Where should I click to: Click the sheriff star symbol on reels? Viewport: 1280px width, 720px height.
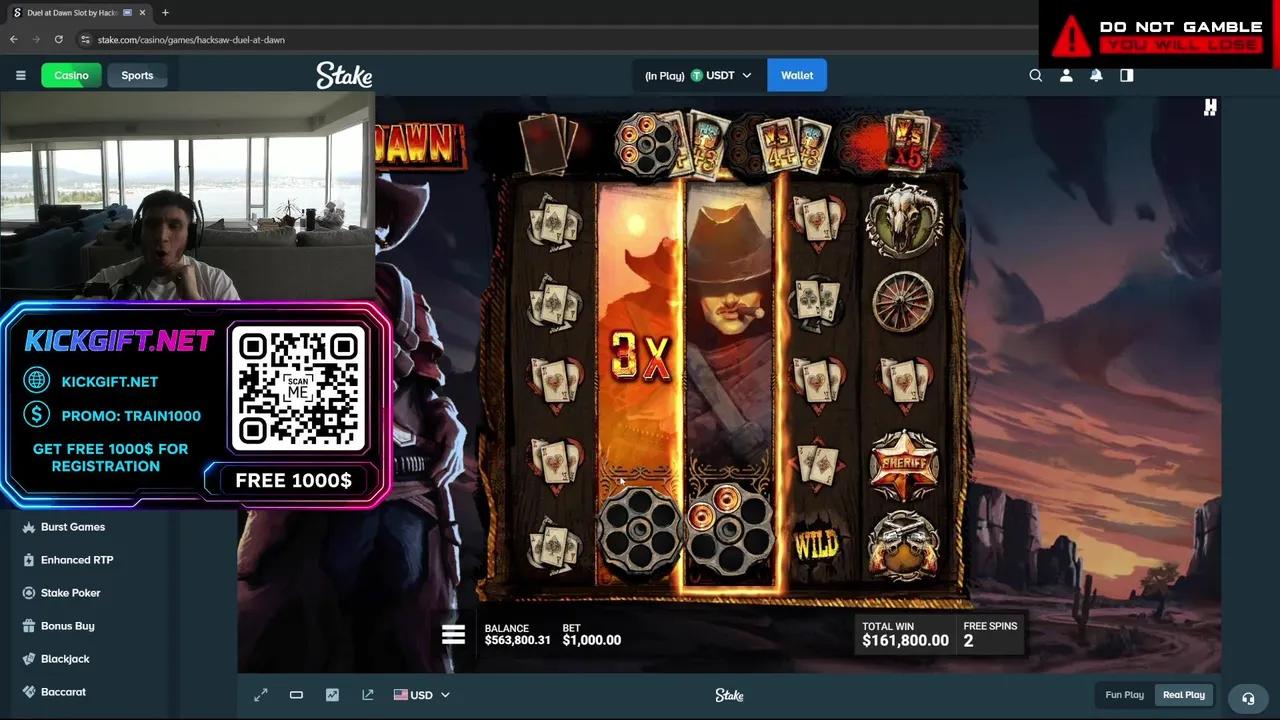[903, 465]
